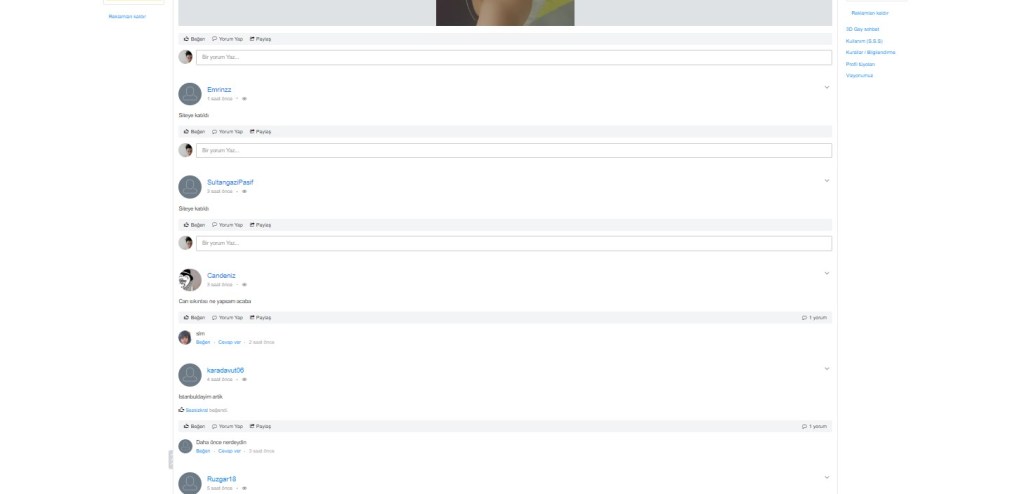Expand options chevron on Emrinzz's post
This screenshot has width=1024, height=494.
[x=827, y=87]
